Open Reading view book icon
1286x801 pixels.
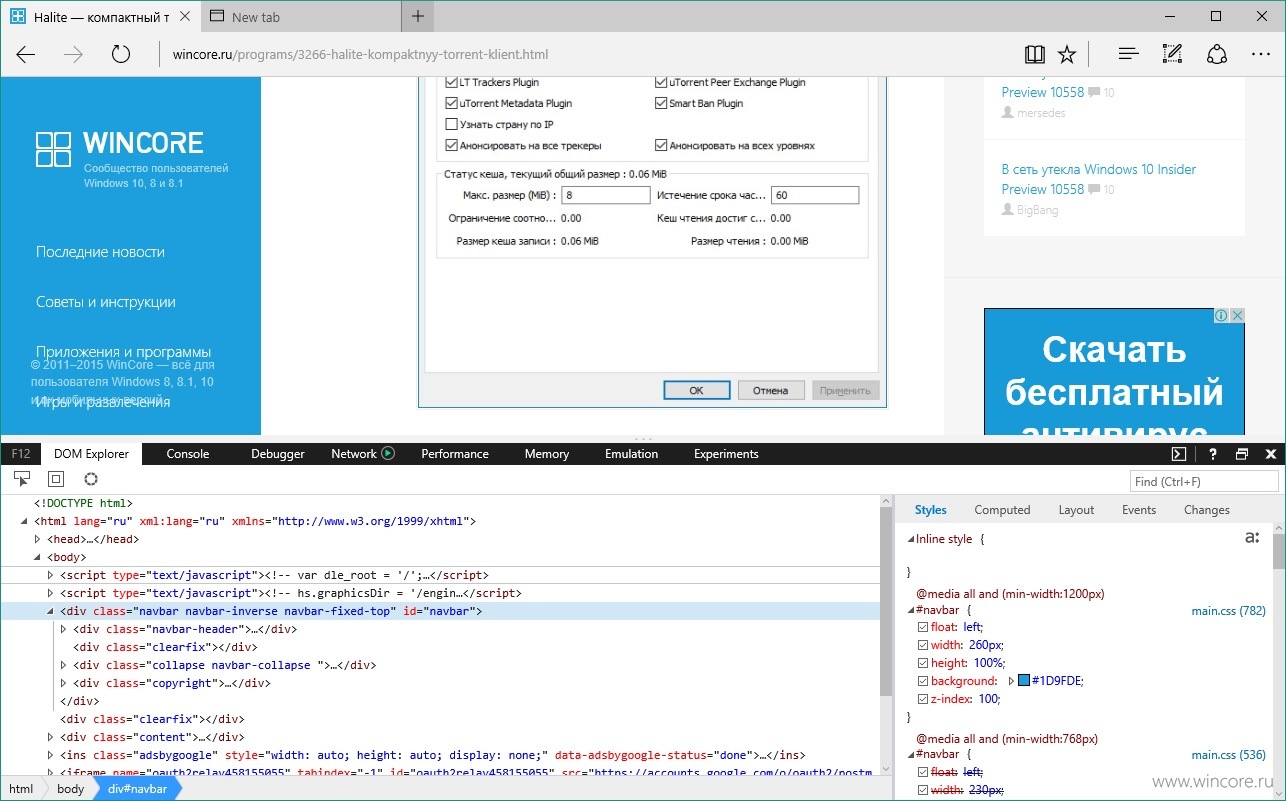tap(1034, 54)
